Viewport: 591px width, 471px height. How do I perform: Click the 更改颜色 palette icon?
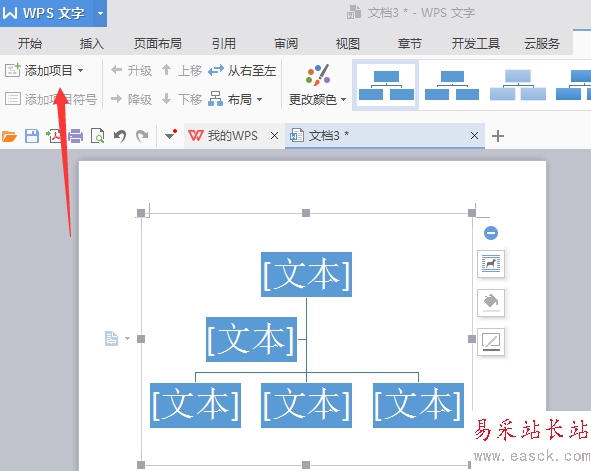click(318, 75)
